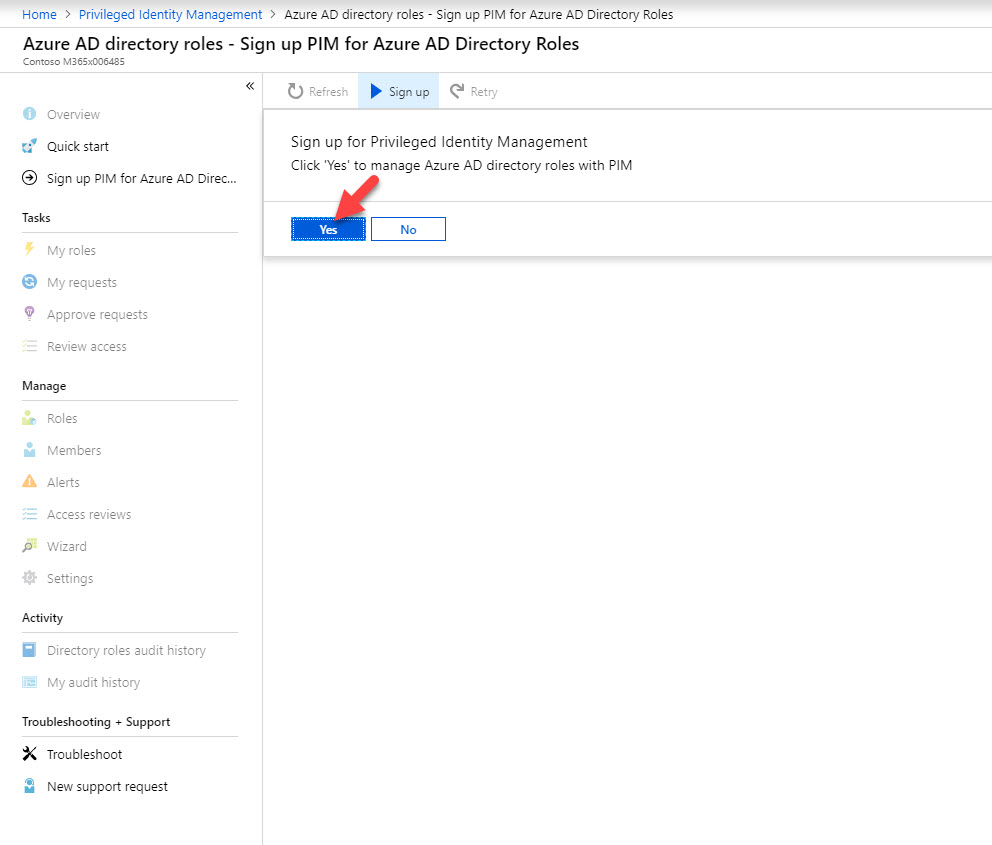Screen dimensions: 992x845
Task: Open Roles under Manage
Action: tap(62, 419)
